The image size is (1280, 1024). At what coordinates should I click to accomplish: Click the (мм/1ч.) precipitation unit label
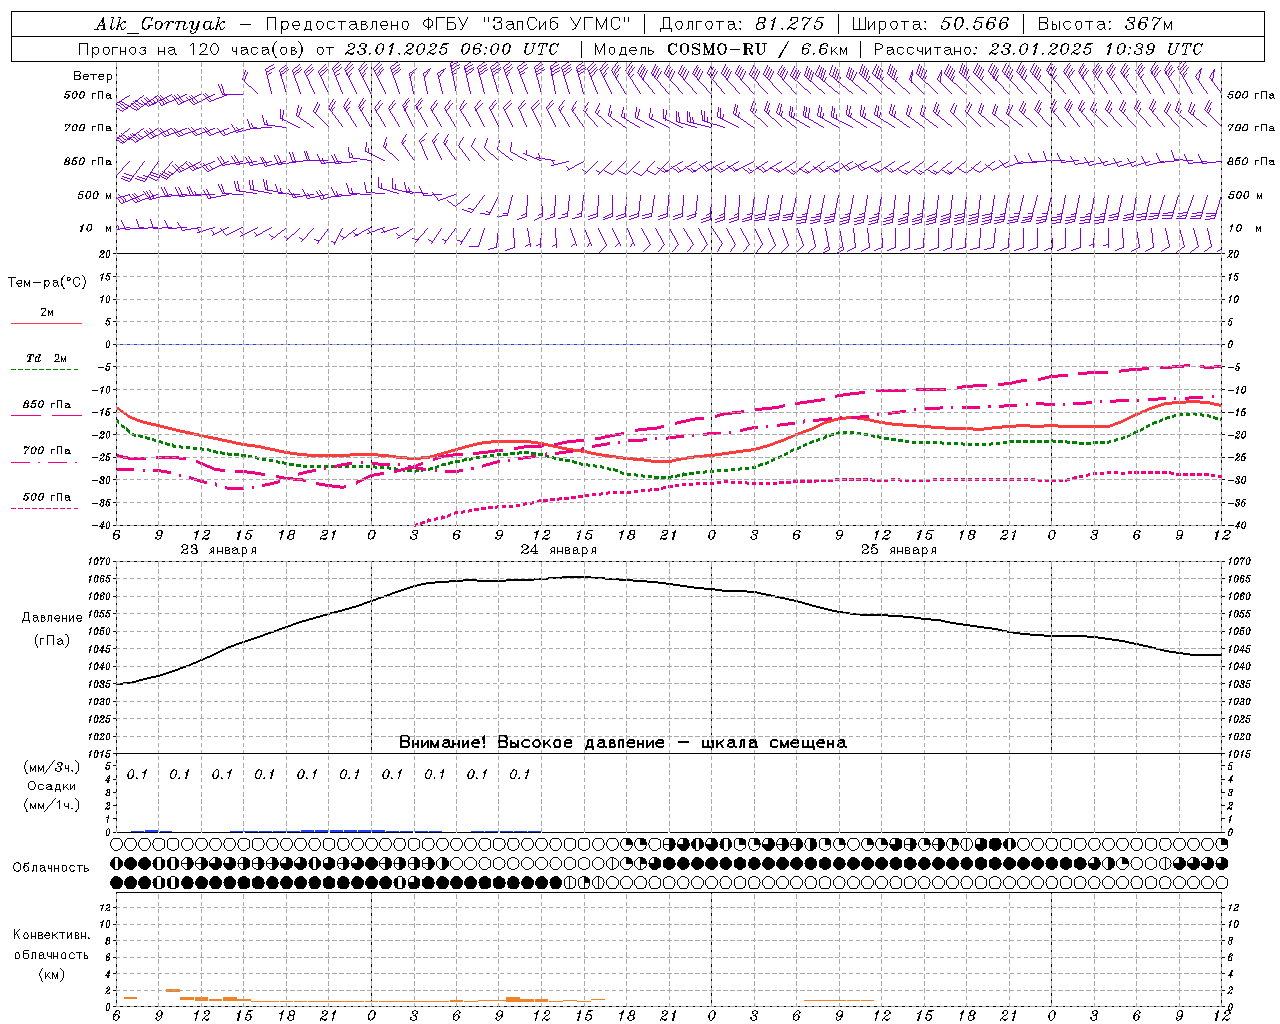(x=52, y=805)
